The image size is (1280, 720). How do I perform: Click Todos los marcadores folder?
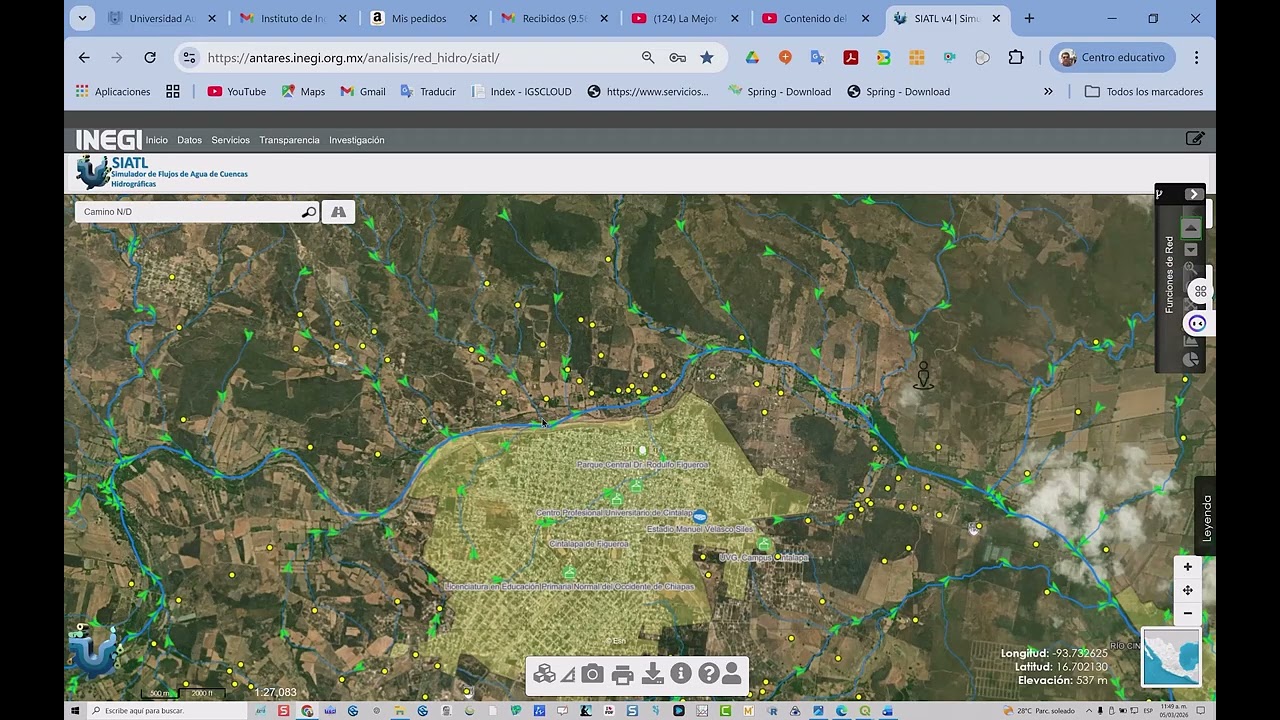(x=1144, y=92)
